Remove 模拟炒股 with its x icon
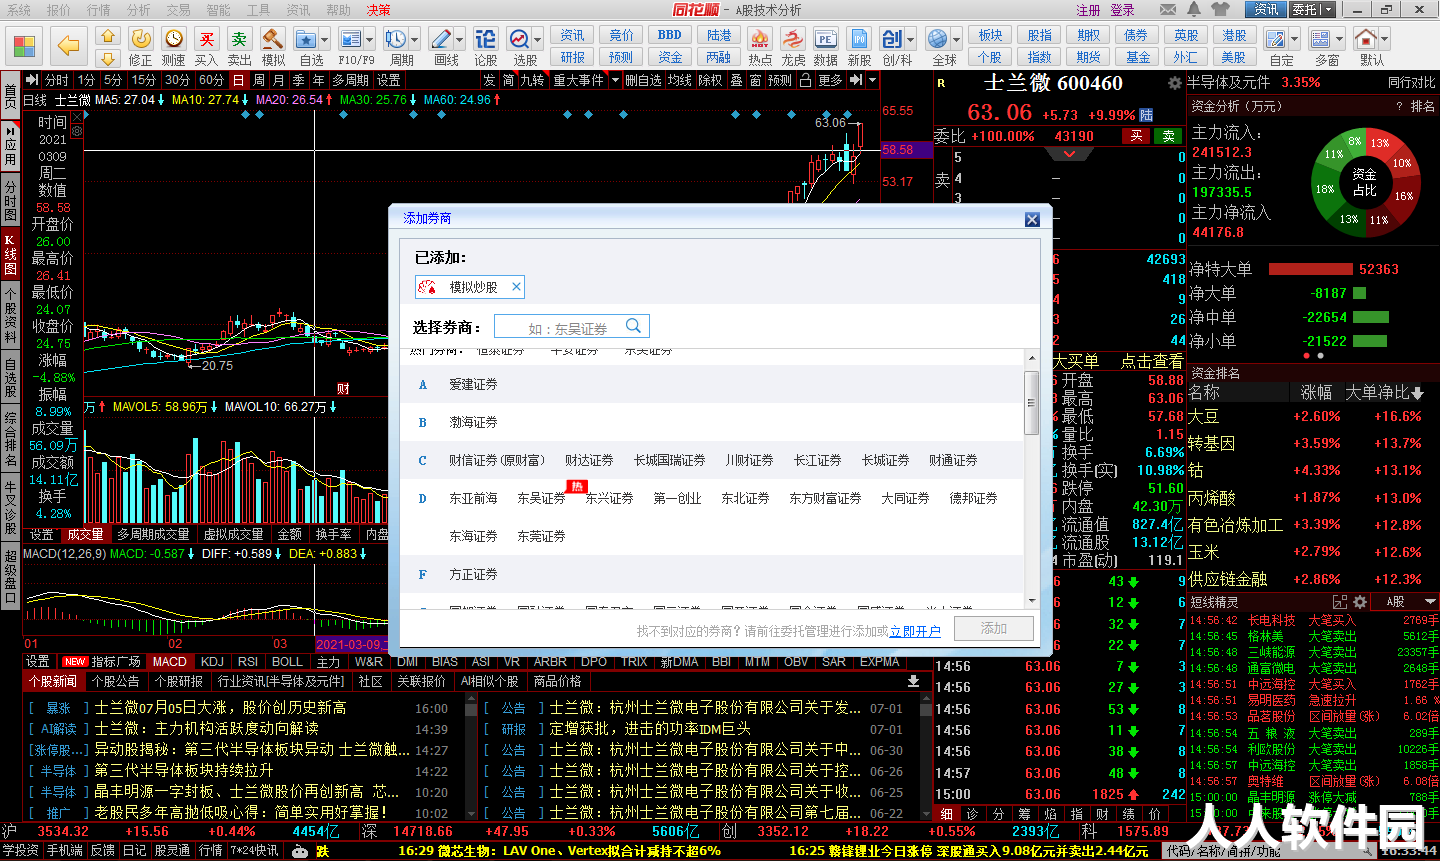Image resolution: width=1440 pixels, height=861 pixels. pyautogui.click(x=516, y=287)
